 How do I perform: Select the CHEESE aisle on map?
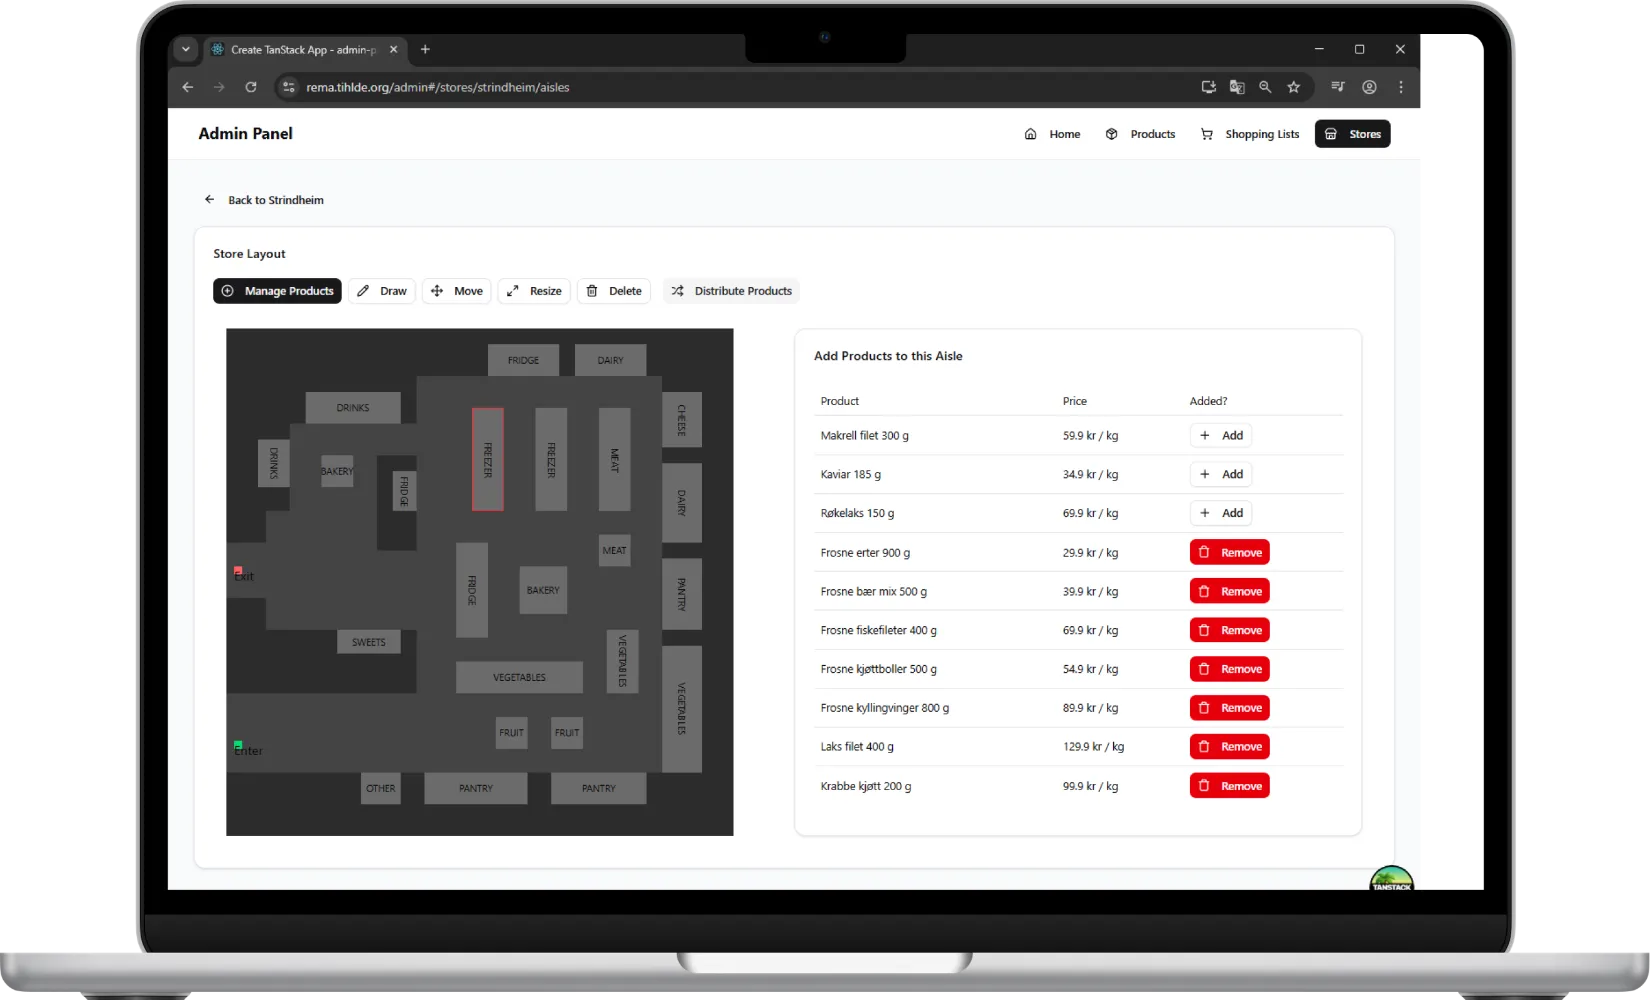tap(682, 420)
